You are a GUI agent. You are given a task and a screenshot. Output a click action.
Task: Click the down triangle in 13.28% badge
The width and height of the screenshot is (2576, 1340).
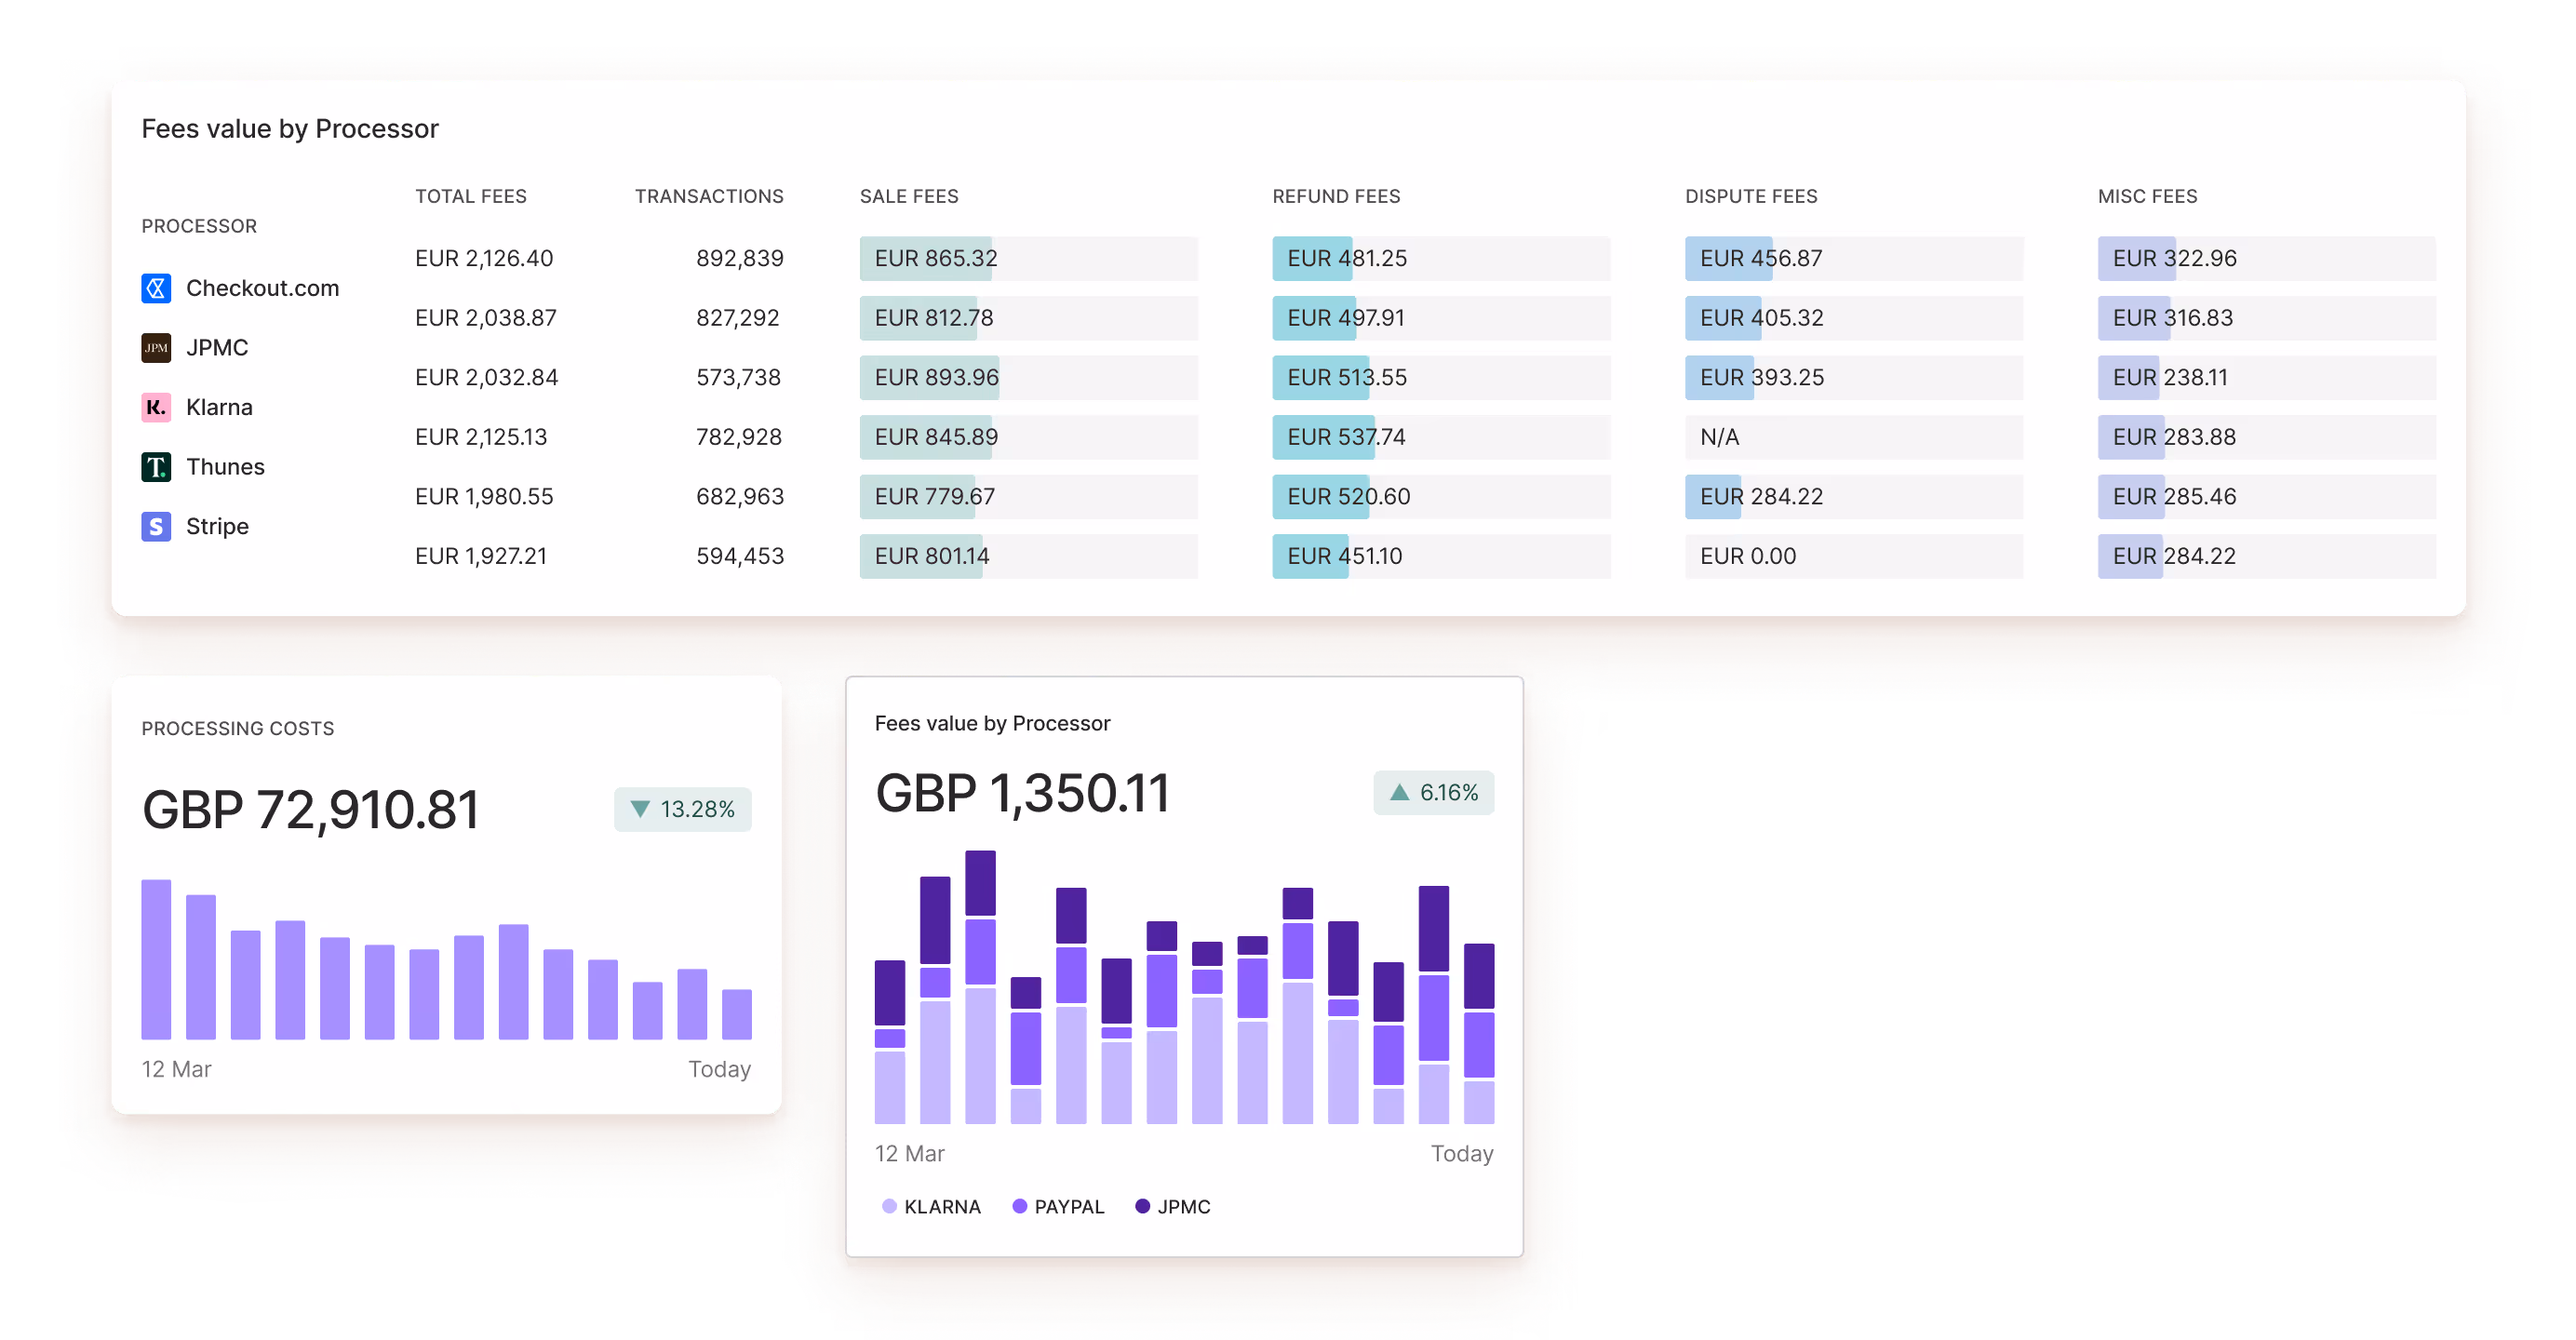[x=640, y=809]
